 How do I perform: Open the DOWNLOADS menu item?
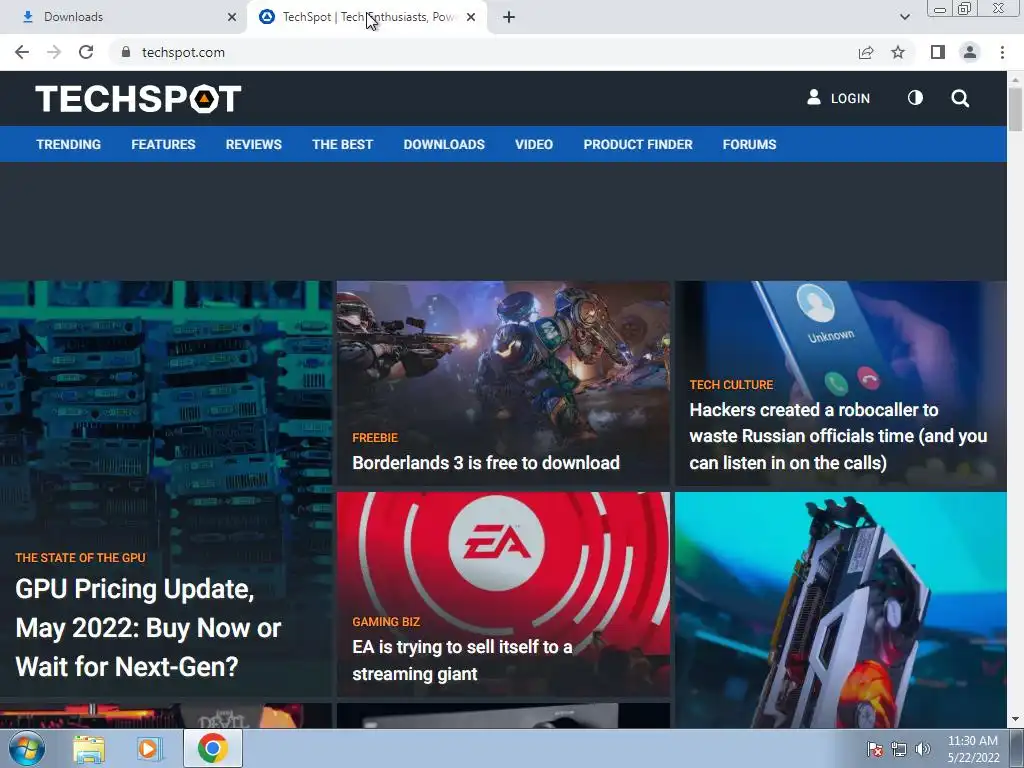click(444, 144)
